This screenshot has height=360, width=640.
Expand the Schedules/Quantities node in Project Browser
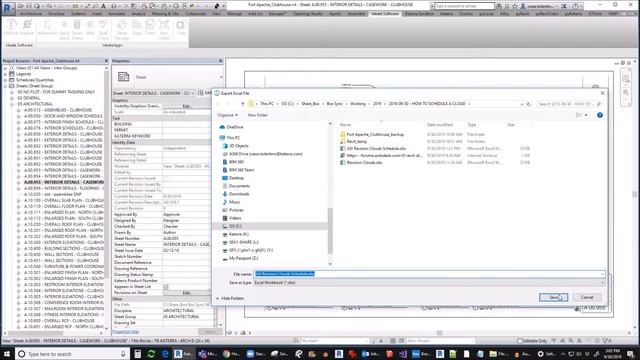[5, 80]
